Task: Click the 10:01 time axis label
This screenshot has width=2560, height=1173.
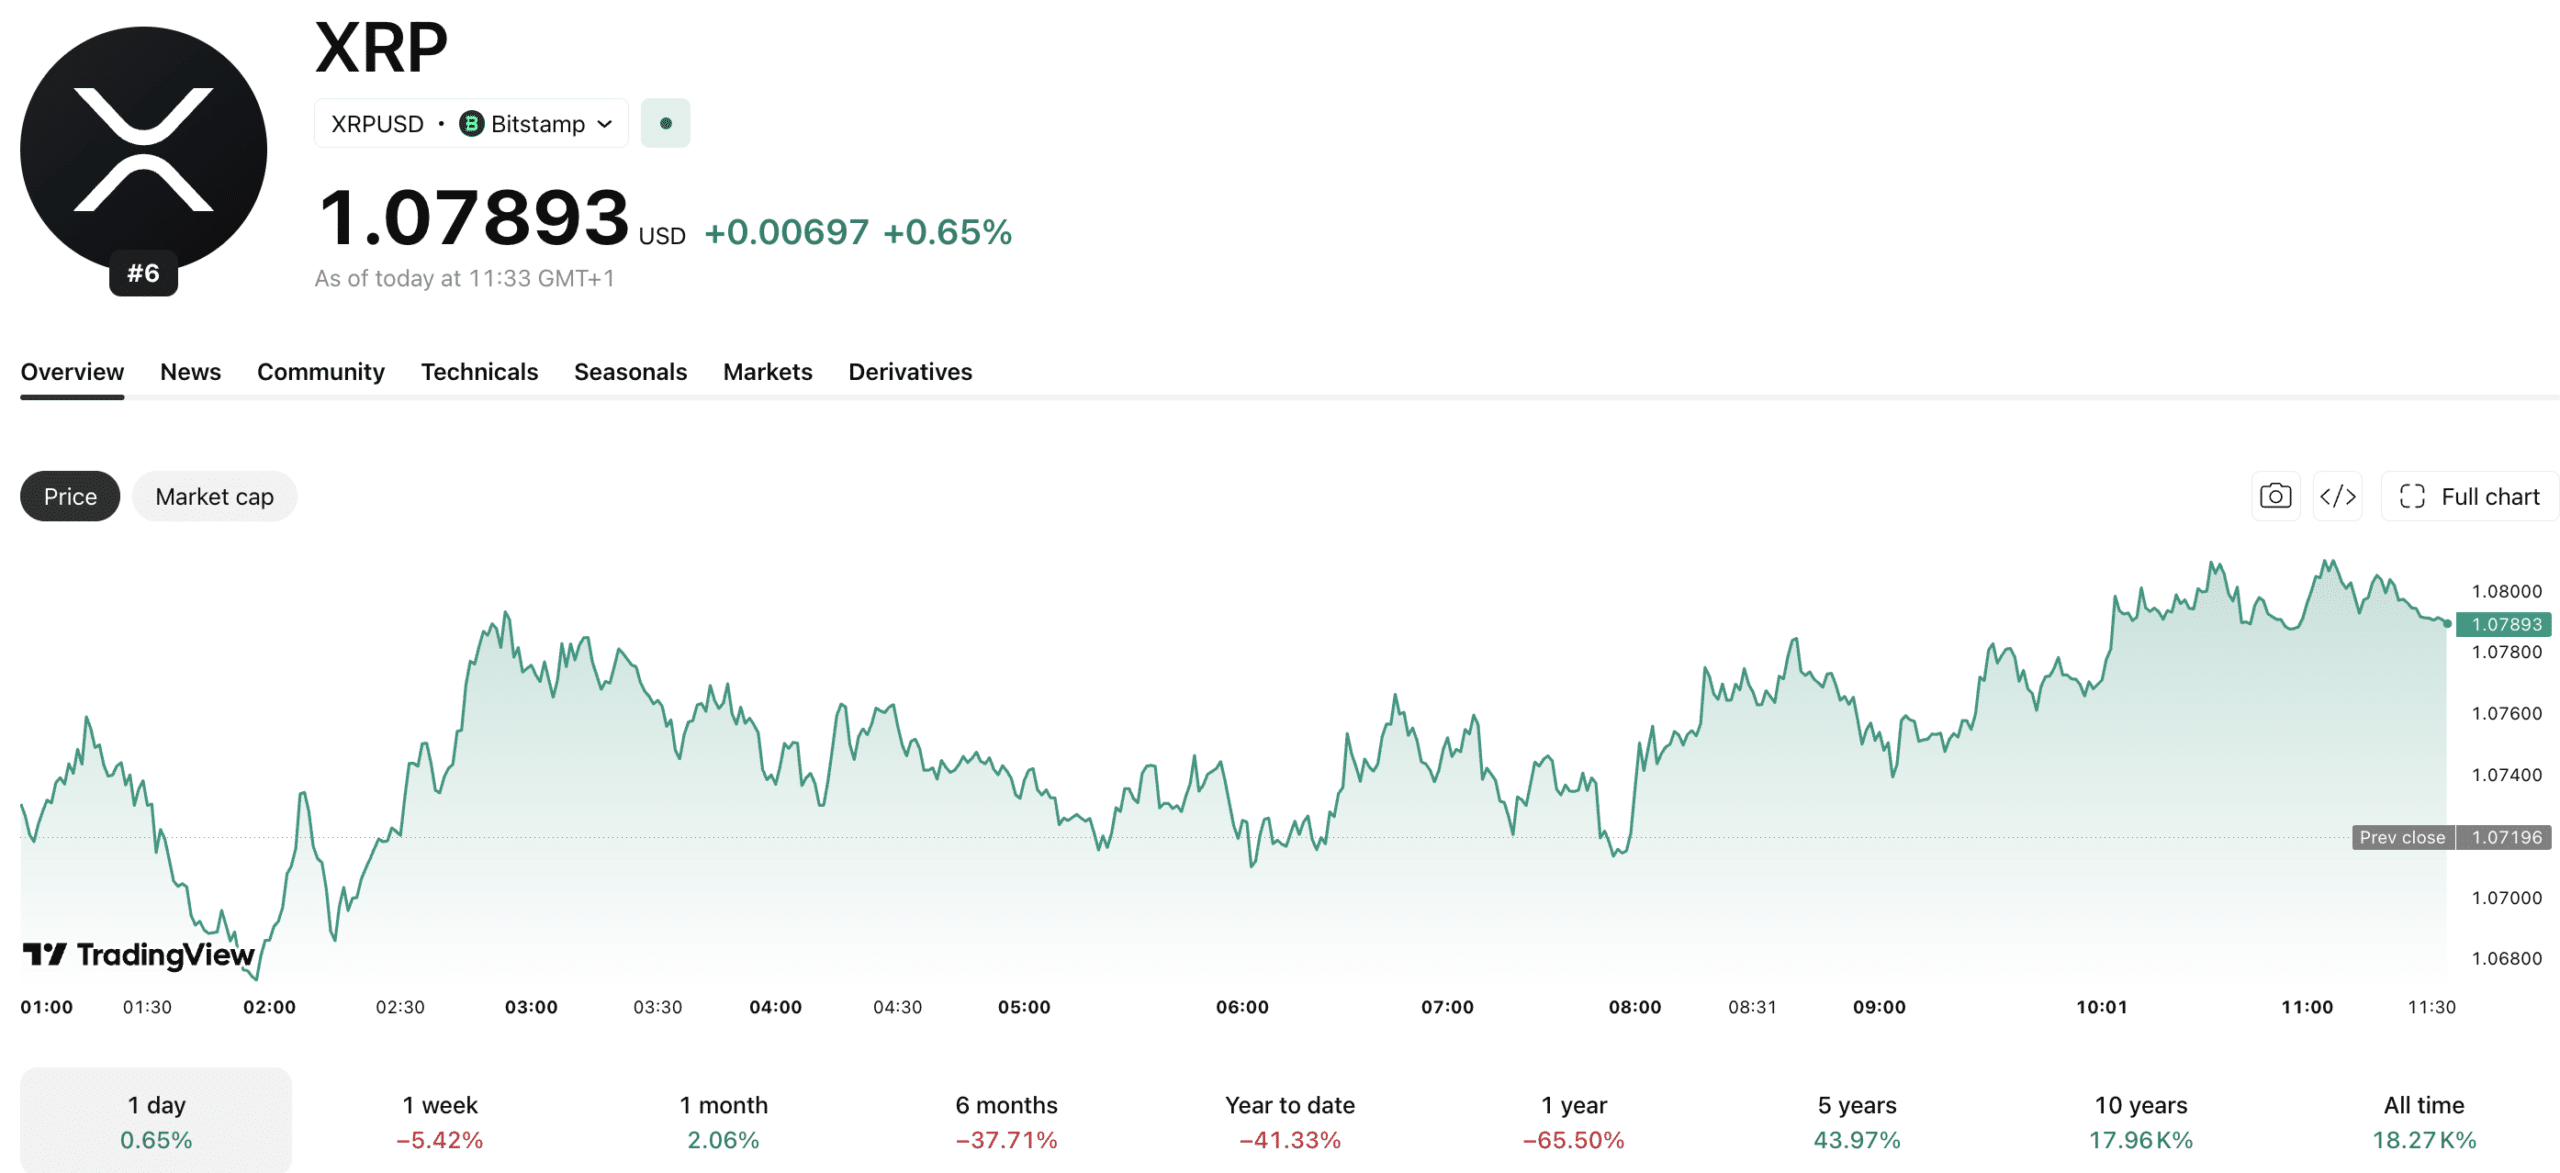Action: [x=2102, y=1007]
